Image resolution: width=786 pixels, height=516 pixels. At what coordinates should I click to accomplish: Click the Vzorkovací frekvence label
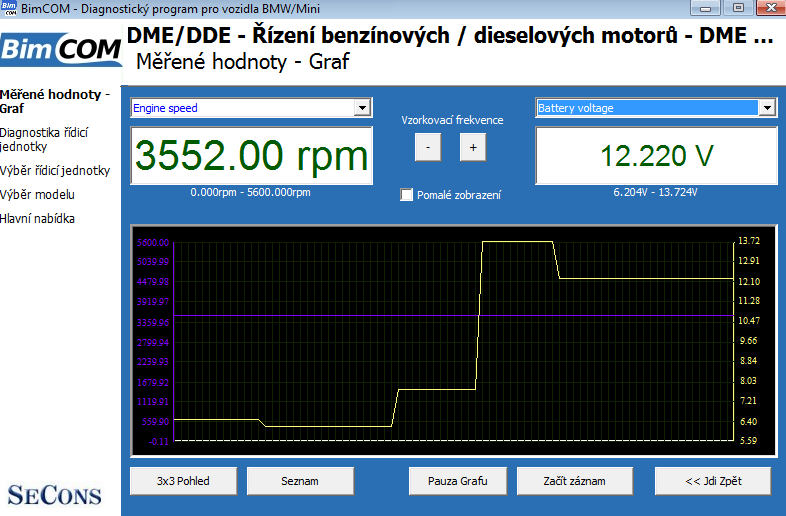[452, 120]
